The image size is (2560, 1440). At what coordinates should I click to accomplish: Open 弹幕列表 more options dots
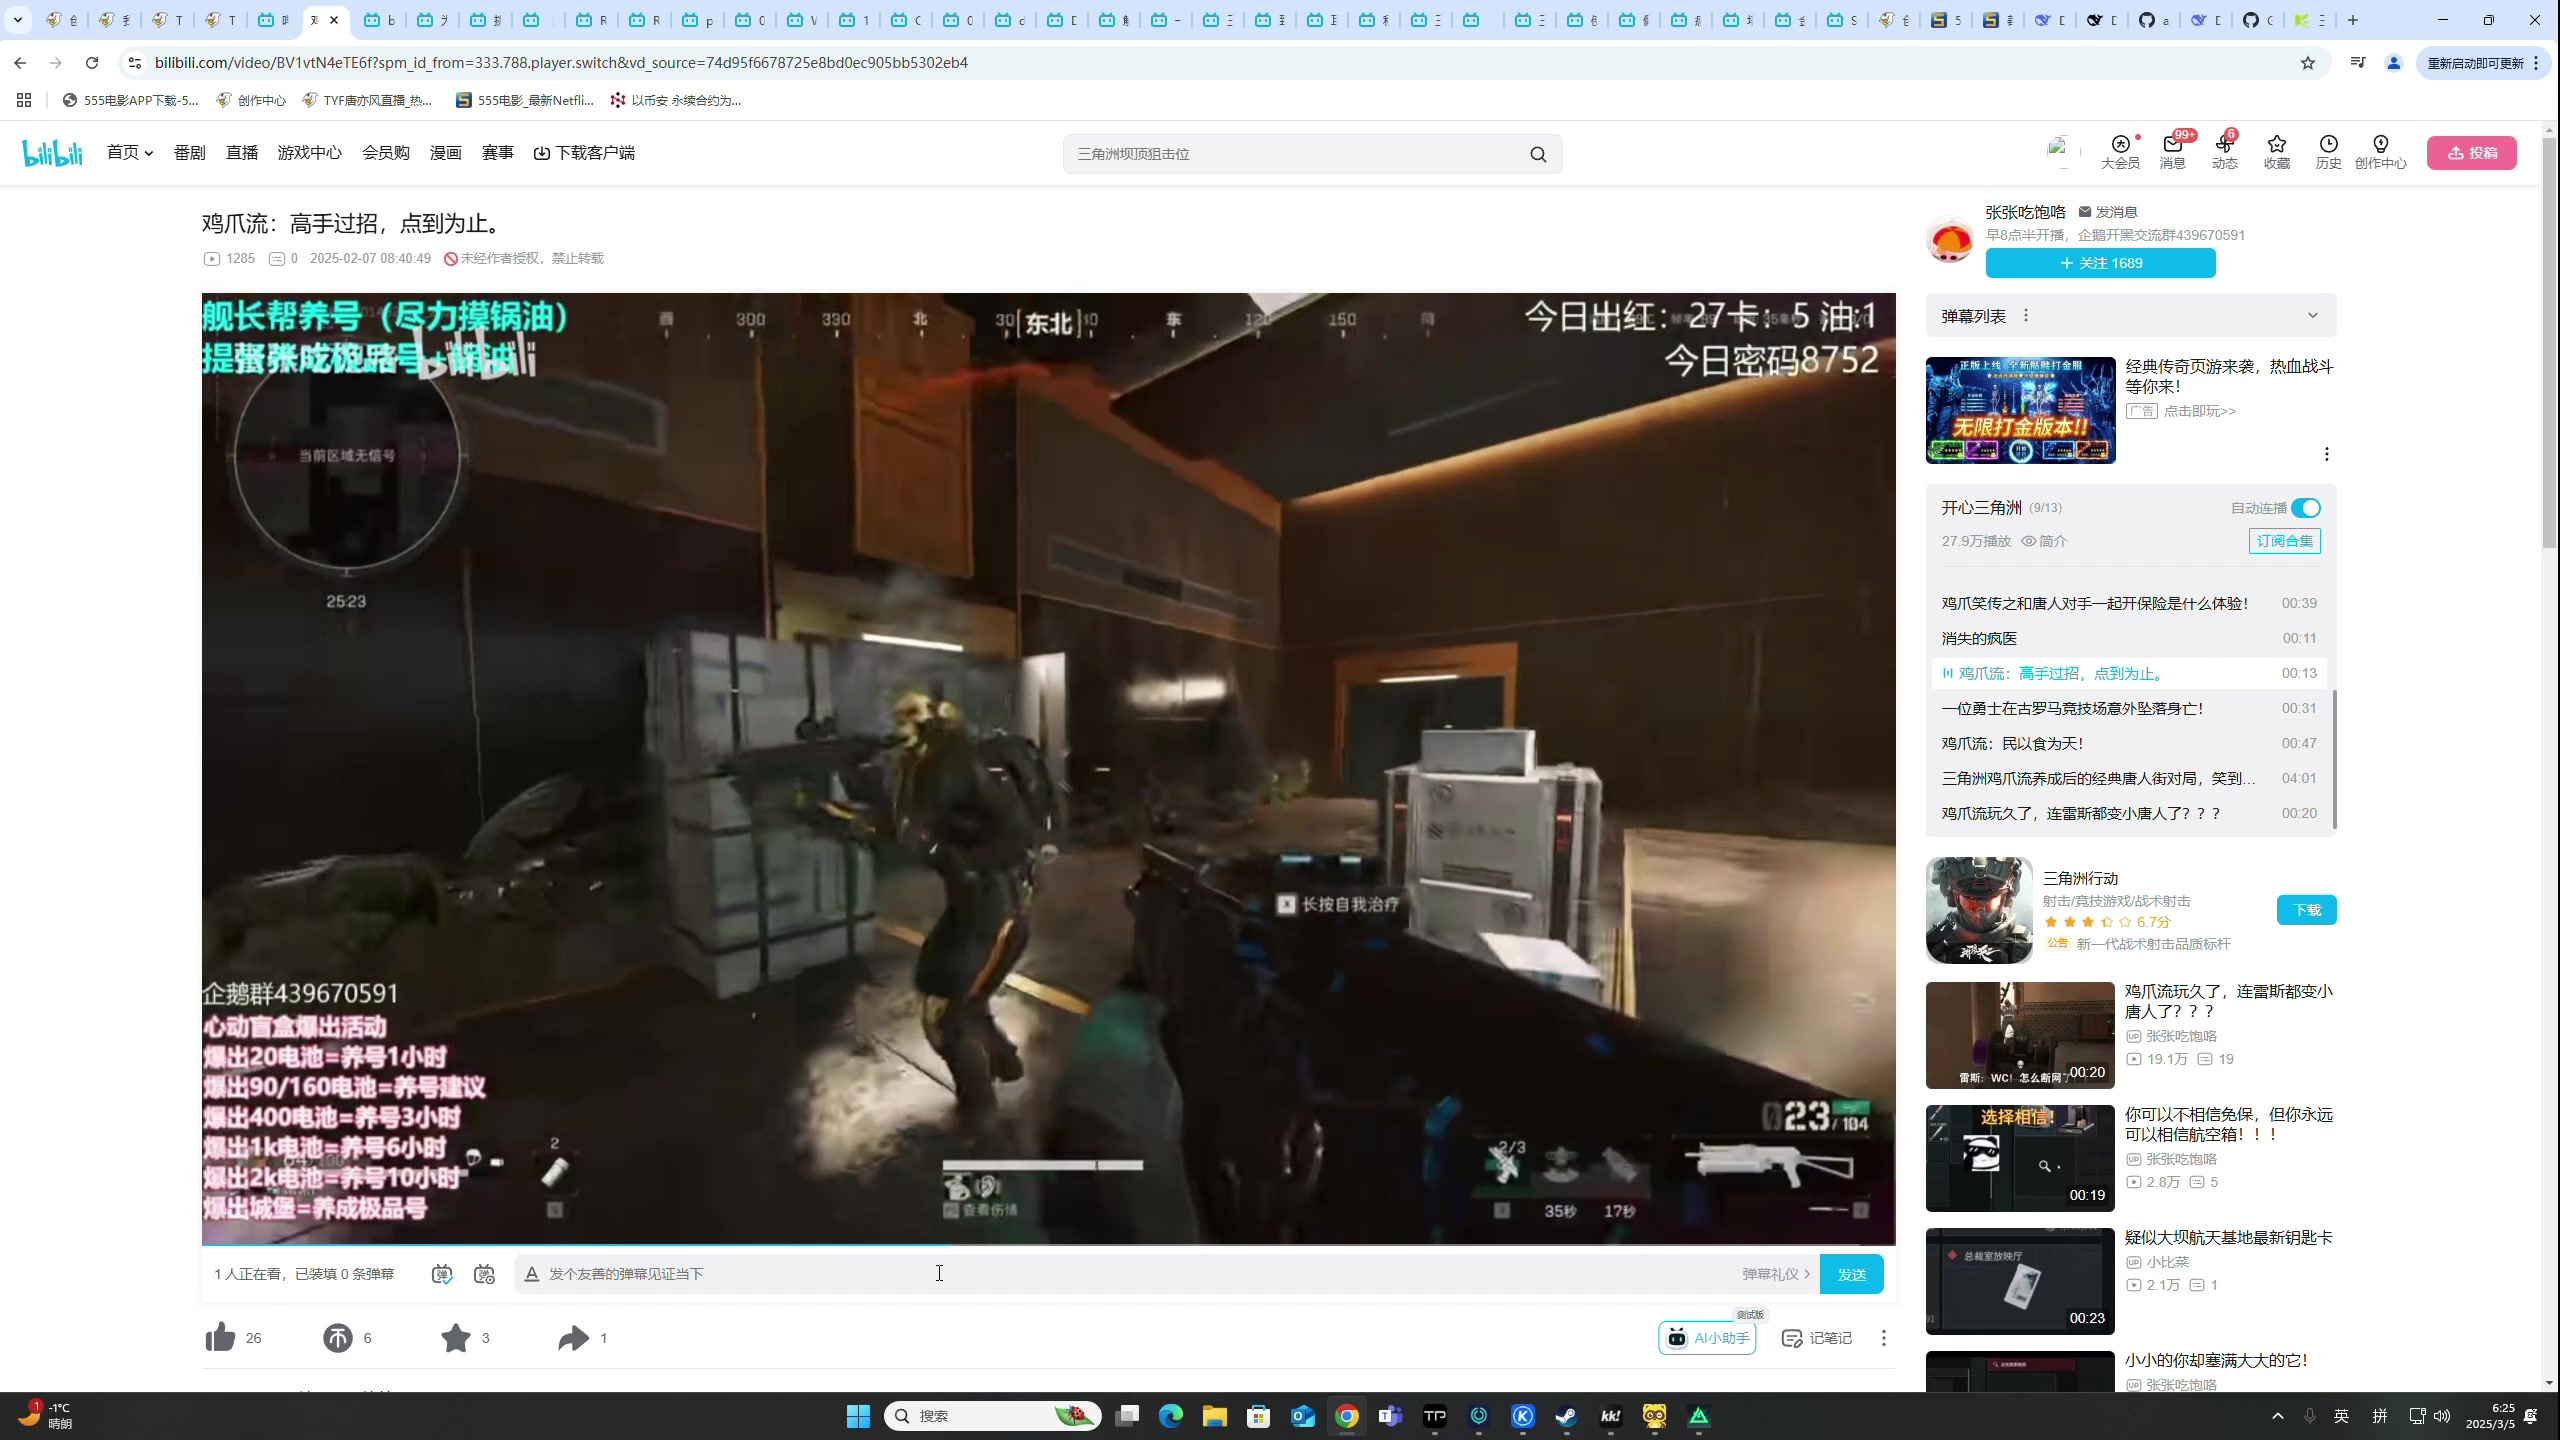pos(2026,316)
